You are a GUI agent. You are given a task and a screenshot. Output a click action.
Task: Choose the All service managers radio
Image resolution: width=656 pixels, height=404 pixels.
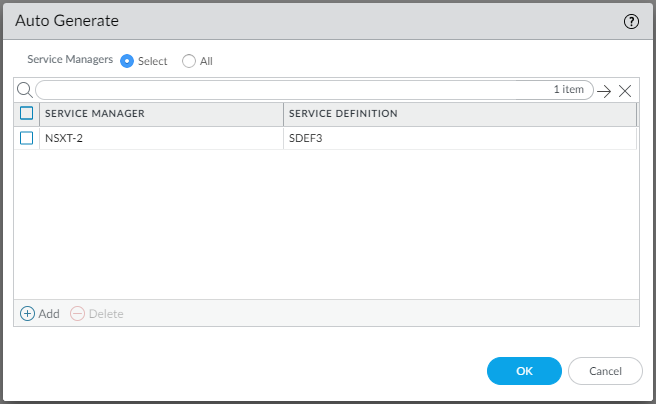pos(189,61)
